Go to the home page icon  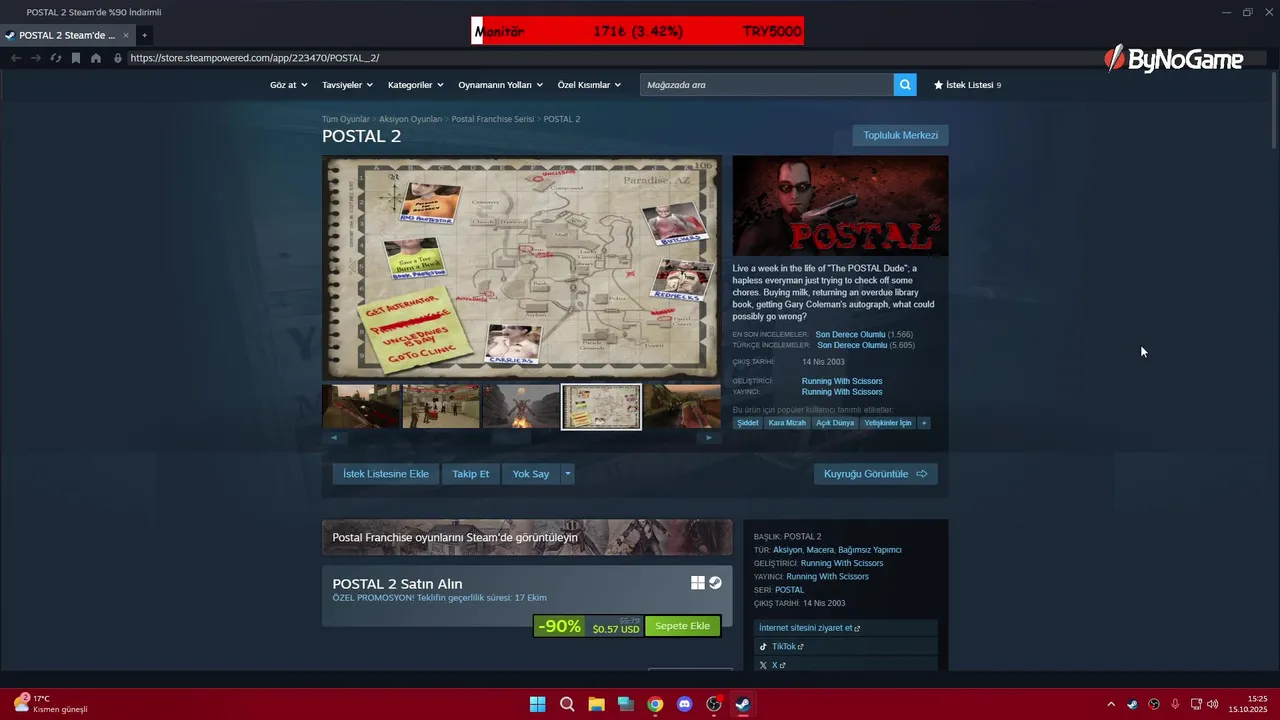tap(96, 58)
